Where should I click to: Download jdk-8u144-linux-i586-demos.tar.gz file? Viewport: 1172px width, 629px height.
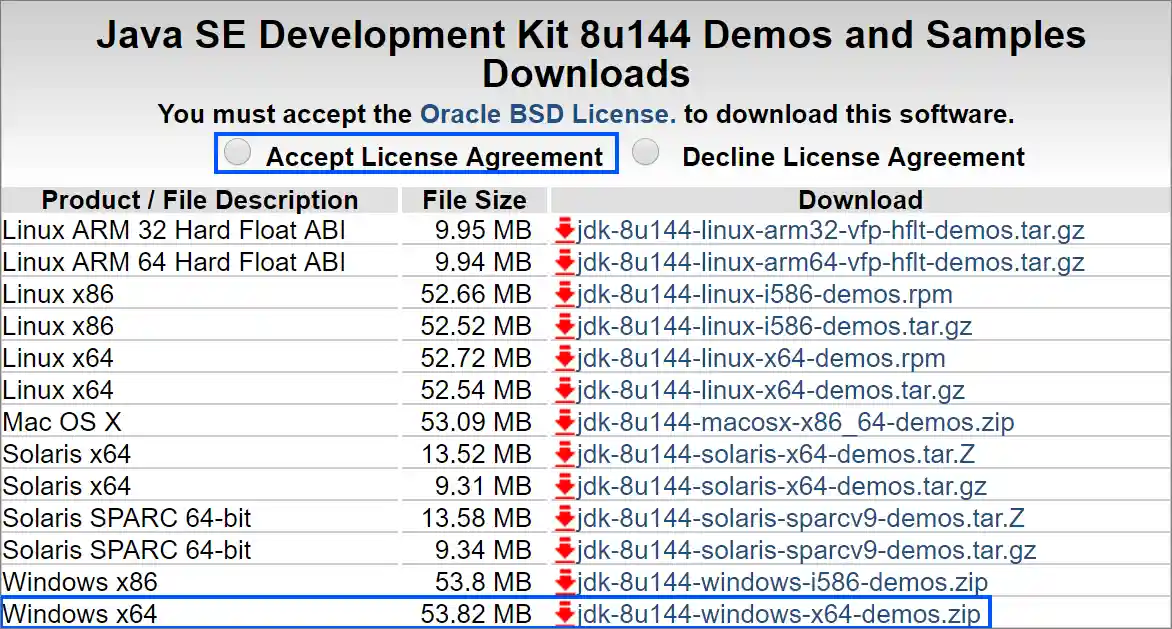(x=774, y=327)
